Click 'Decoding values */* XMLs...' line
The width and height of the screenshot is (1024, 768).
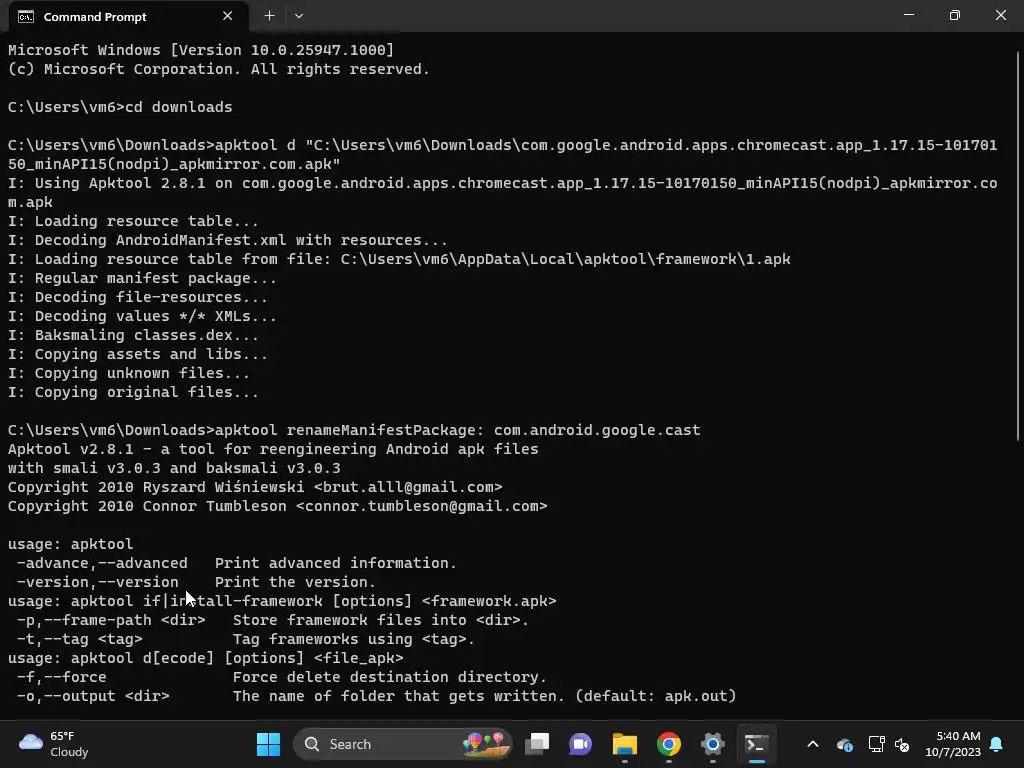[142, 316]
